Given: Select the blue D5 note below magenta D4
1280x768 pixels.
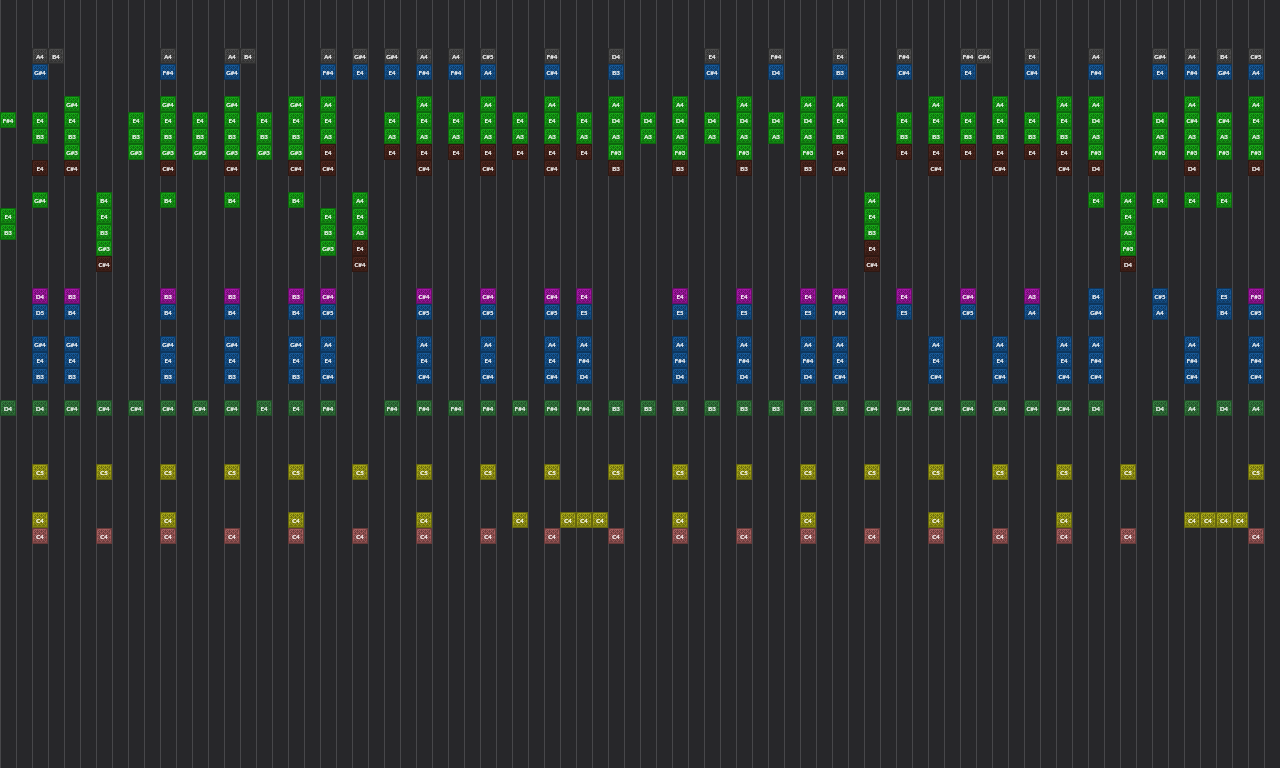Looking at the screenshot, I should click(40, 313).
